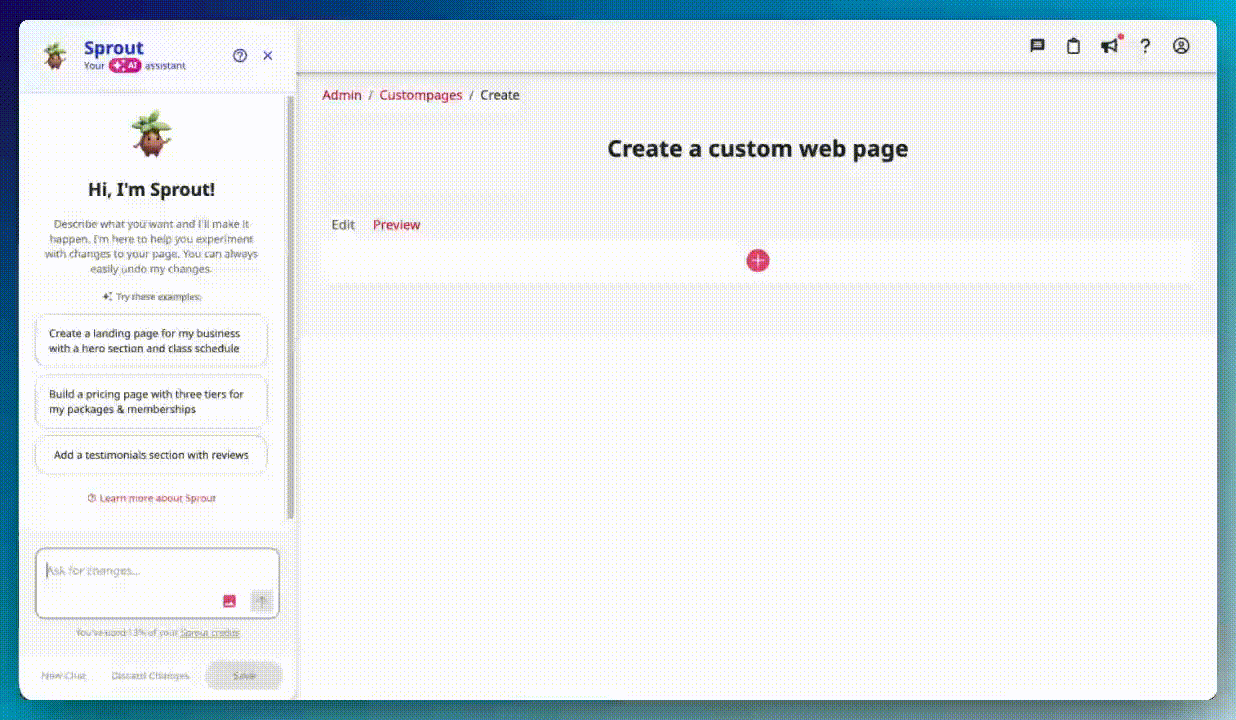Screen dimensions: 1236x720
Task: Click the send arrow in the chat input
Action: (261, 600)
